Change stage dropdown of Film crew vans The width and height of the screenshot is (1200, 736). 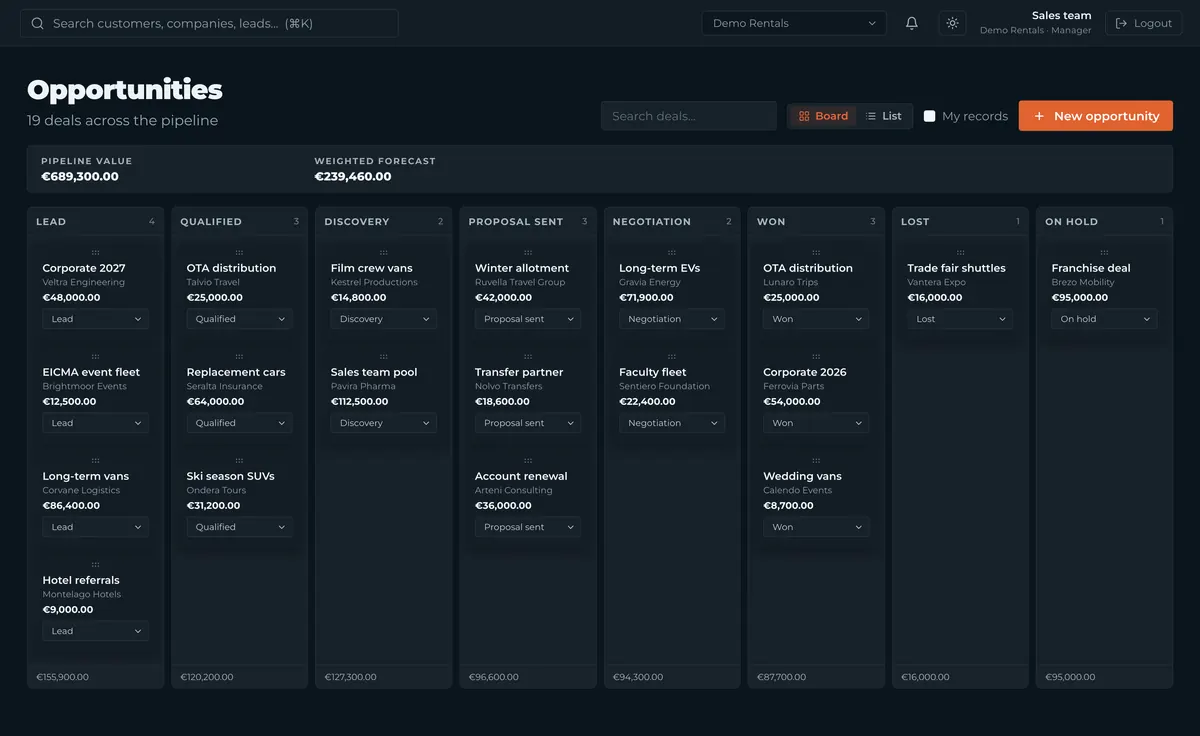pos(384,319)
